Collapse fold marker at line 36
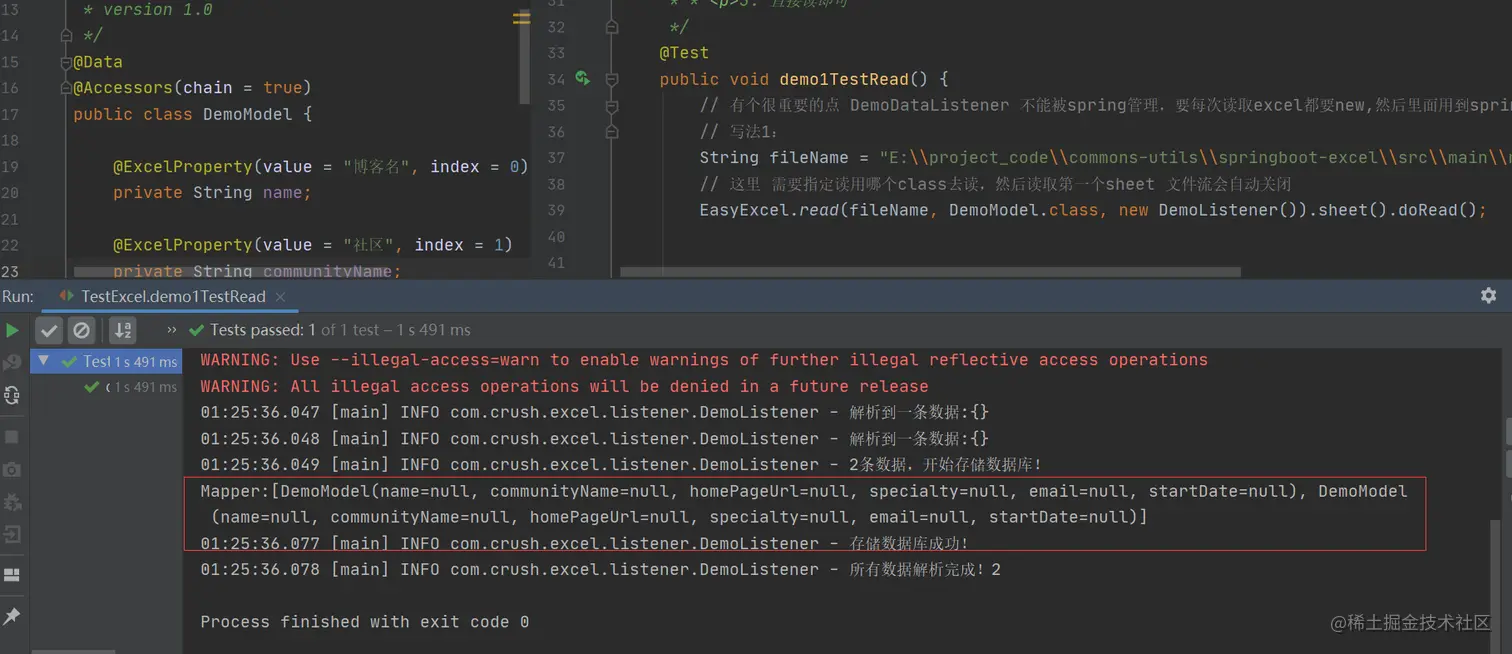 [612, 132]
